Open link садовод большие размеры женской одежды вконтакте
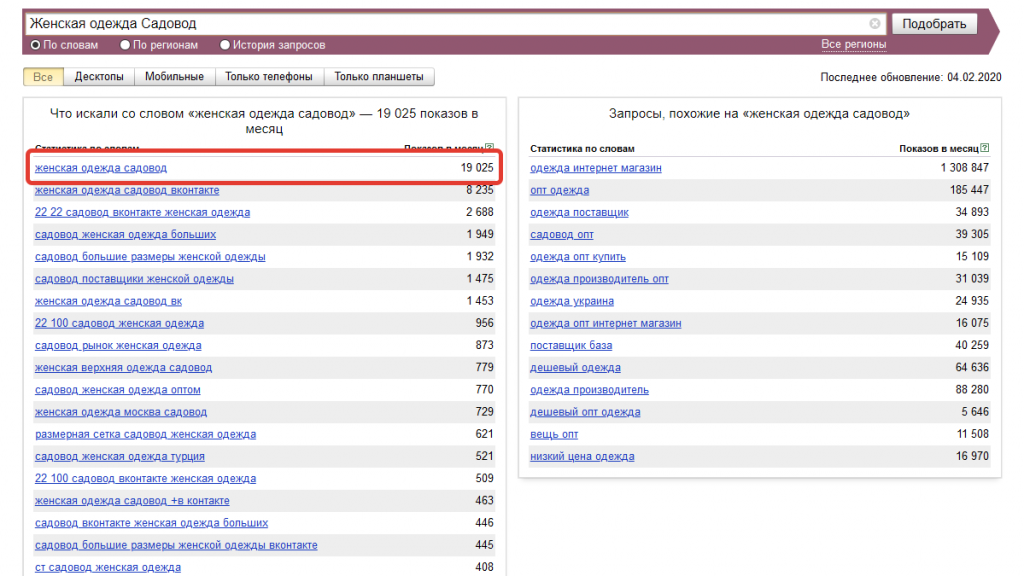The width and height of the screenshot is (1024, 576). (x=176, y=545)
